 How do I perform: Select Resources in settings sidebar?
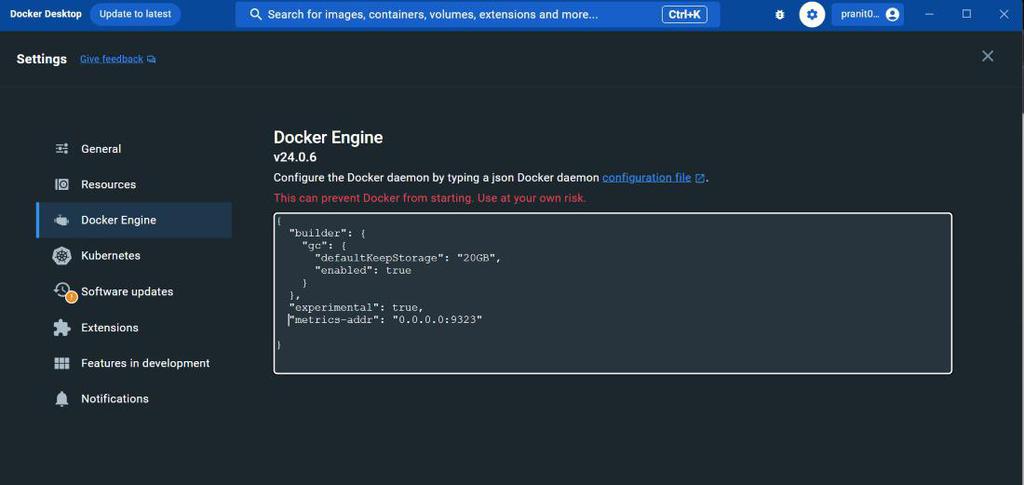click(134, 185)
